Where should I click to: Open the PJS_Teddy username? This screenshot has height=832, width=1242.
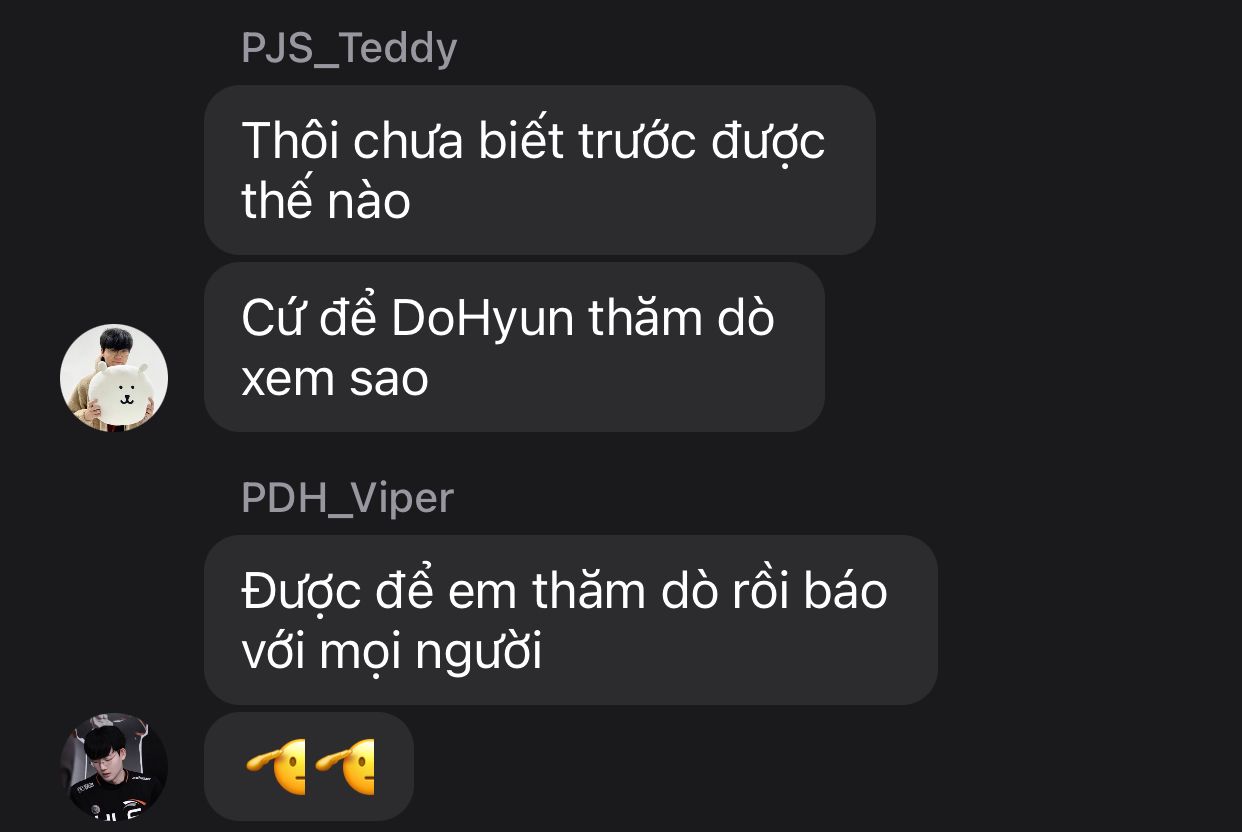(x=349, y=48)
